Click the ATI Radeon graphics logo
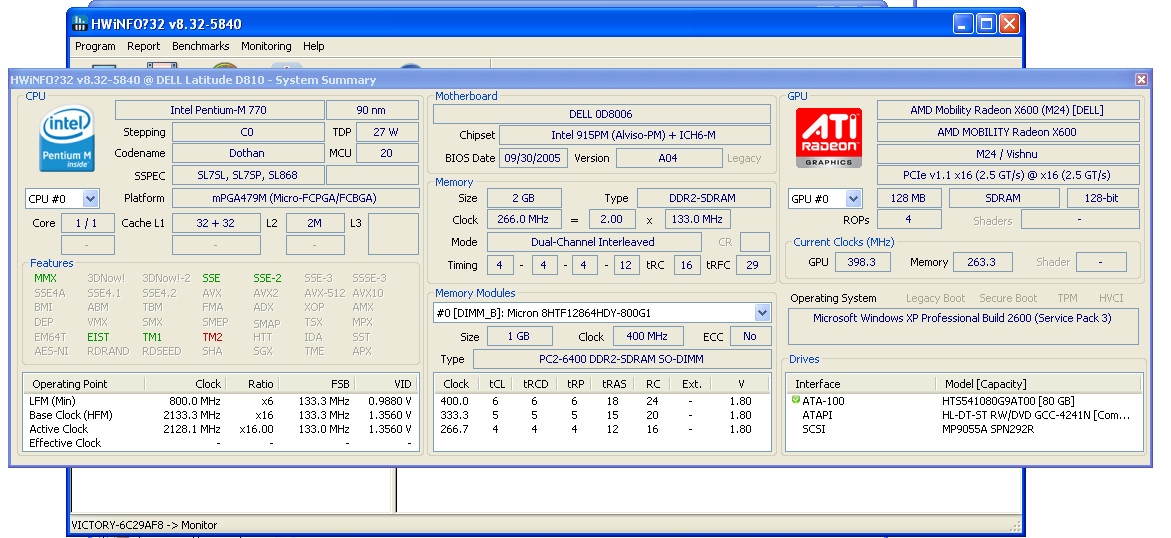Viewport: 1171px width, 538px height. pos(829,138)
